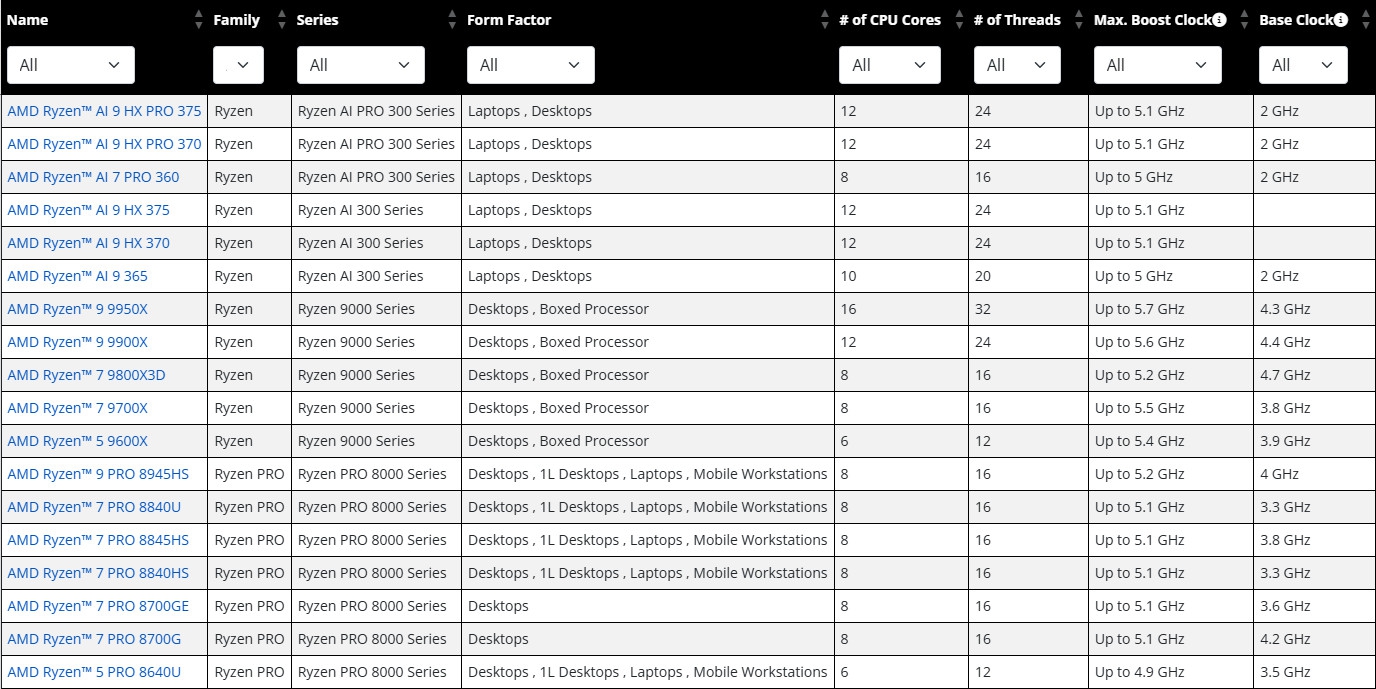Sort by Form Factor column arrows
Image resolution: width=1376 pixels, height=689 pixels.
tap(824, 19)
